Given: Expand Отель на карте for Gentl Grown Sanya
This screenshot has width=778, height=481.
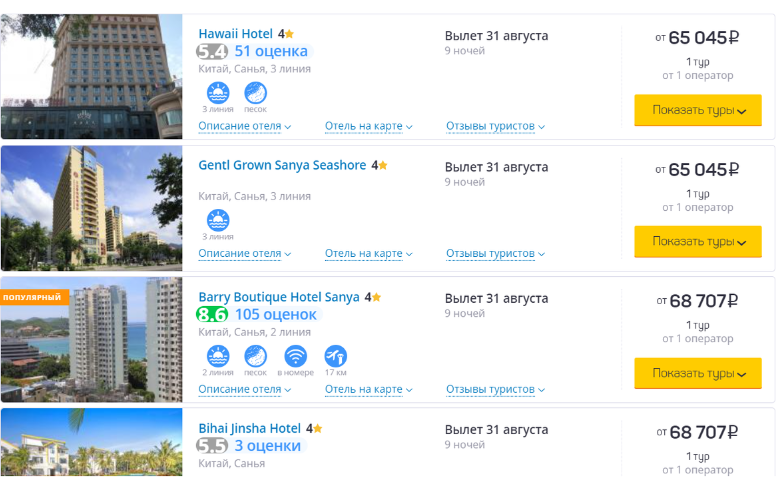Looking at the screenshot, I should [x=369, y=253].
